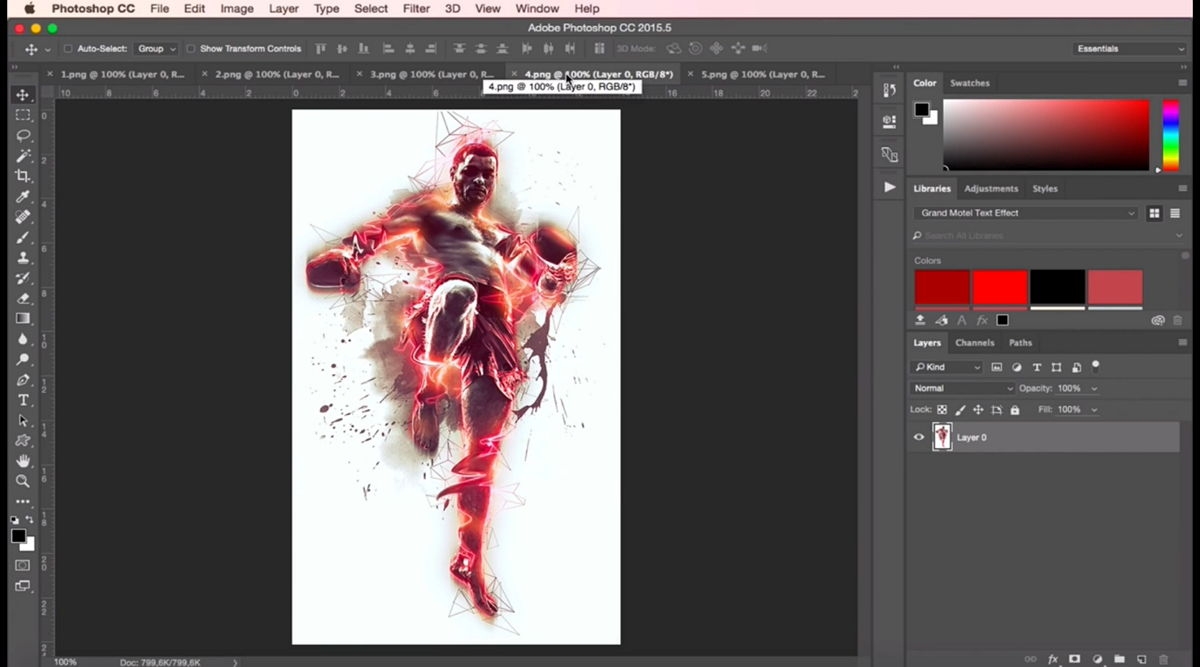
Task: Select the Move tool in toolbox
Action: click(22, 95)
